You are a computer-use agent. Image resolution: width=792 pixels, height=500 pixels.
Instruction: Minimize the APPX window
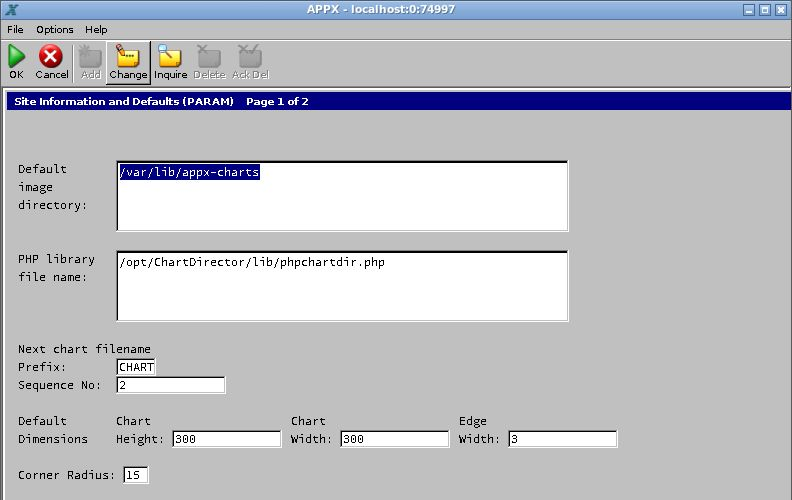(749, 10)
